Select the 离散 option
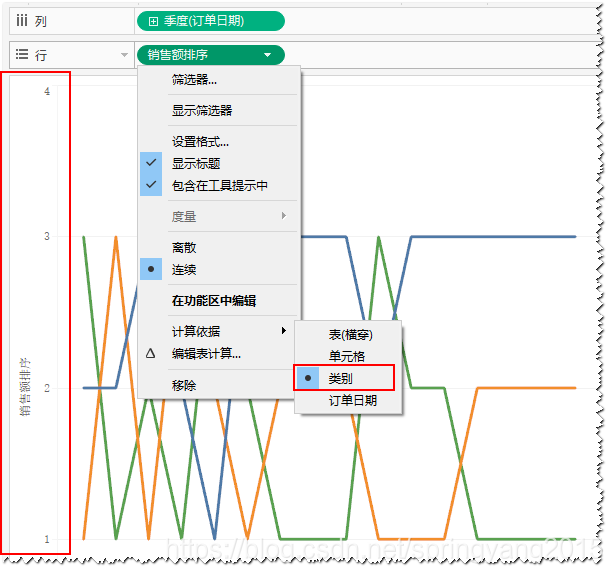 tap(219, 247)
